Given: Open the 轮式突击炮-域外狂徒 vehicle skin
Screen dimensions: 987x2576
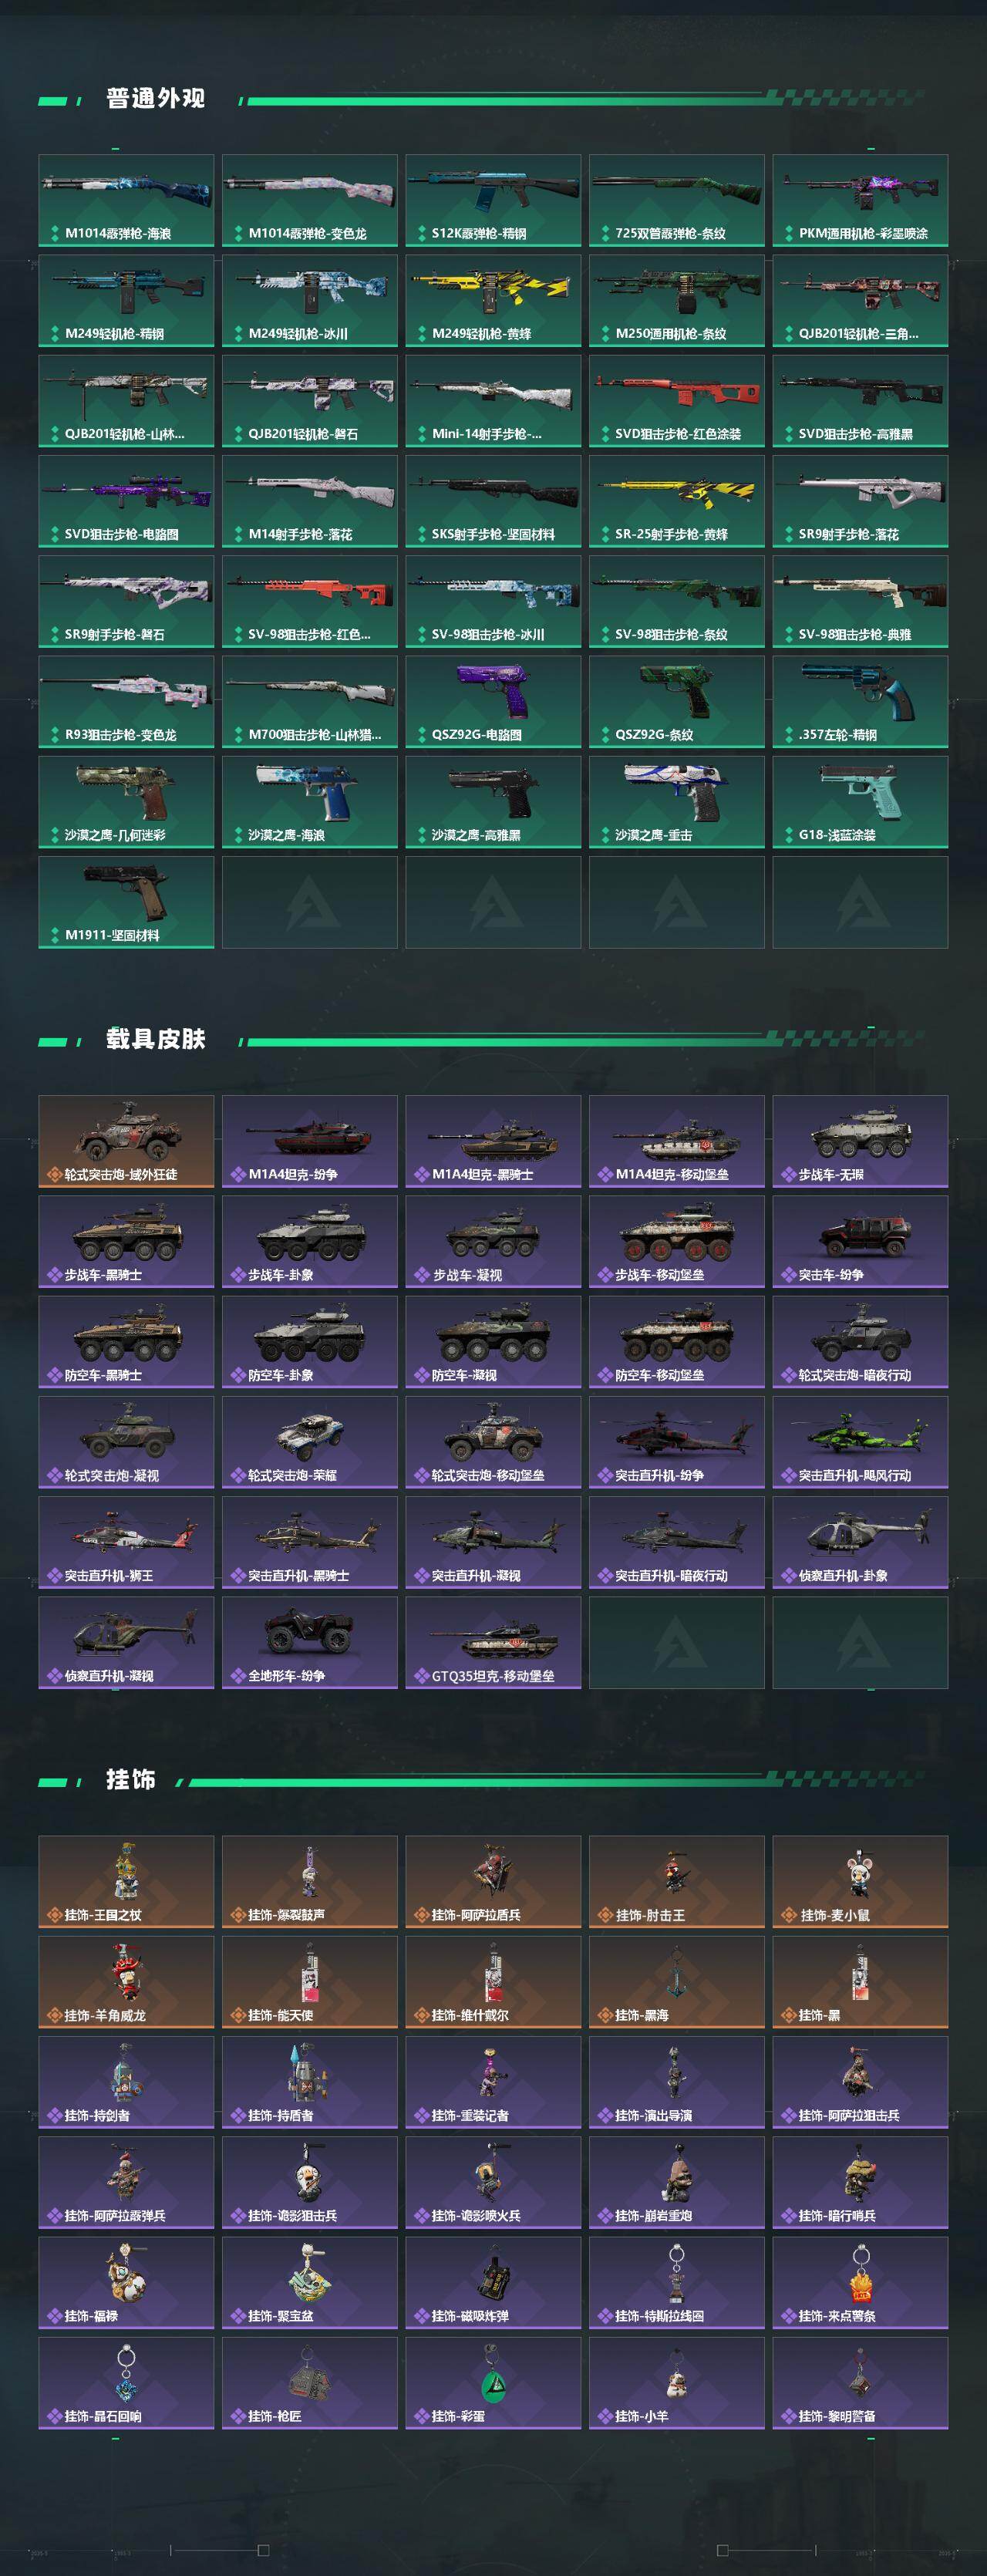Looking at the screenshot, I should click(126, 1142).
